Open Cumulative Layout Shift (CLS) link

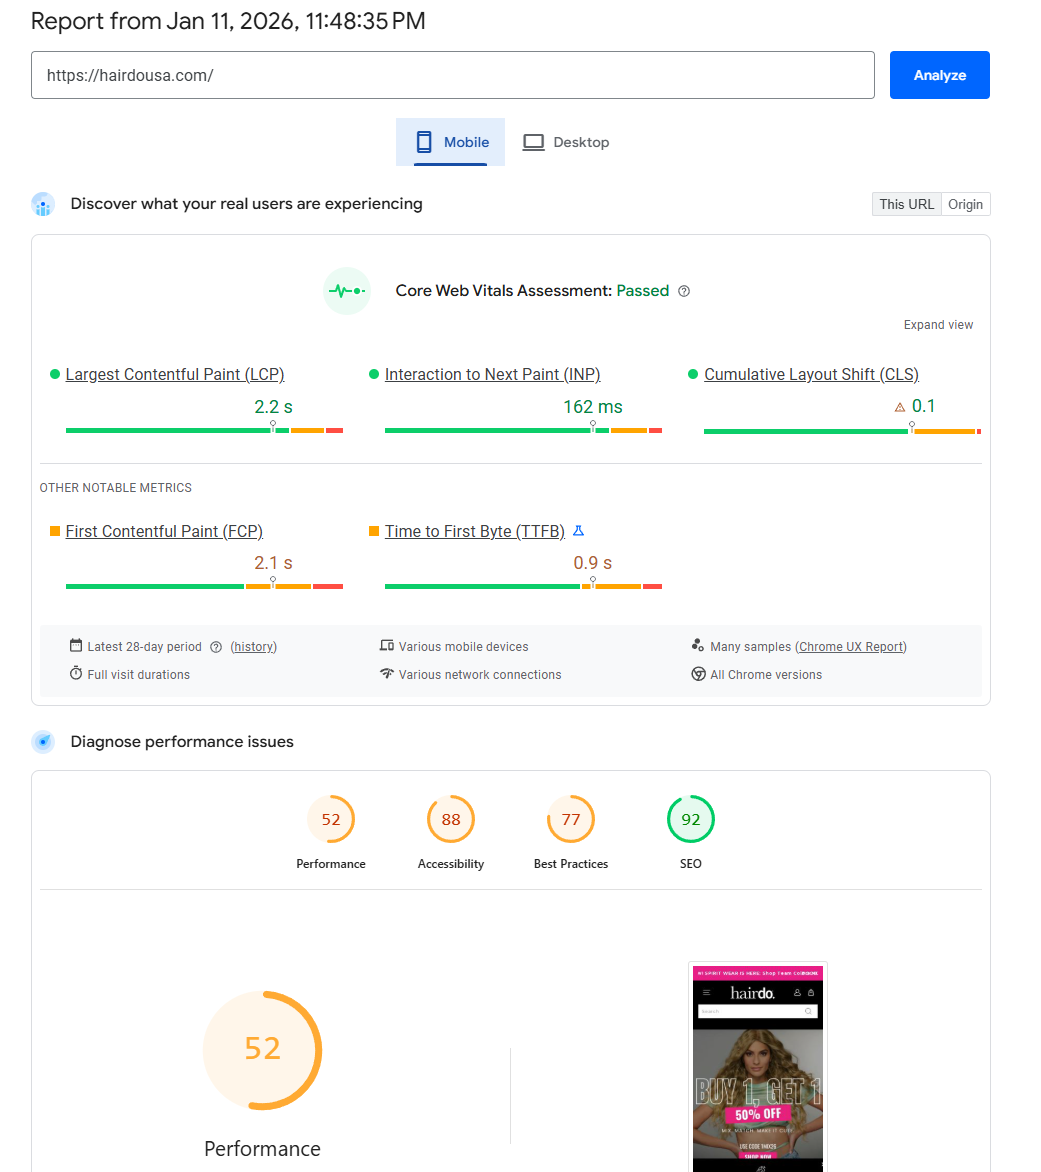click(812, 374)
